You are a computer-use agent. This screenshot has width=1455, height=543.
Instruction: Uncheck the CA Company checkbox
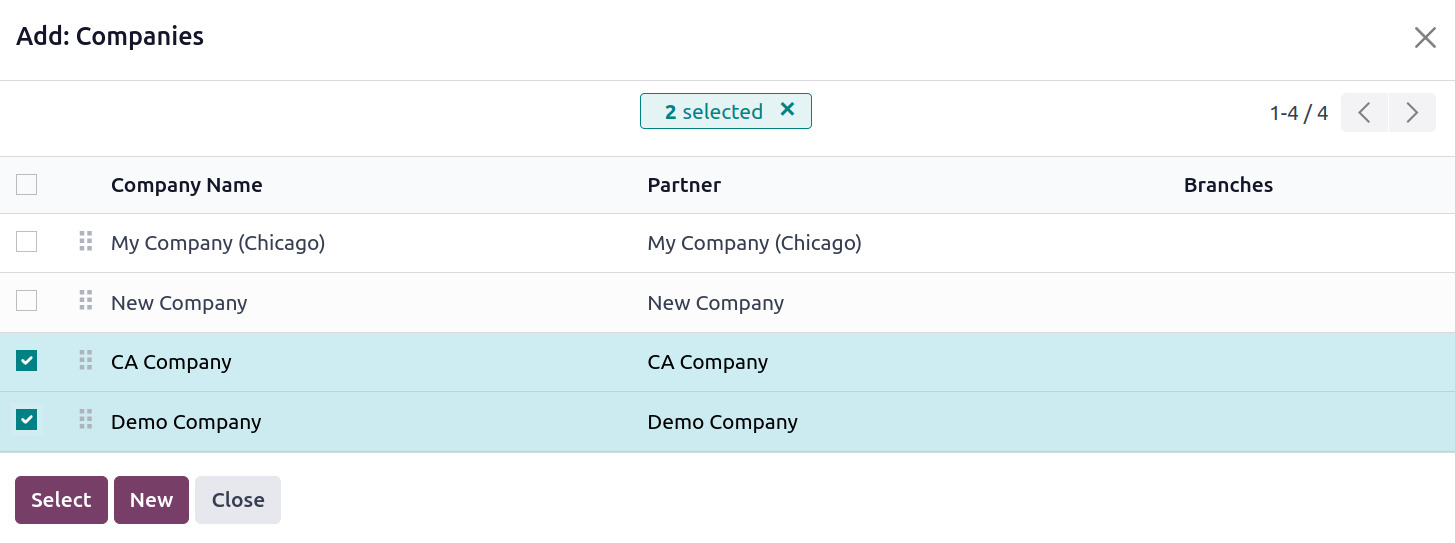tap(27, 360)
